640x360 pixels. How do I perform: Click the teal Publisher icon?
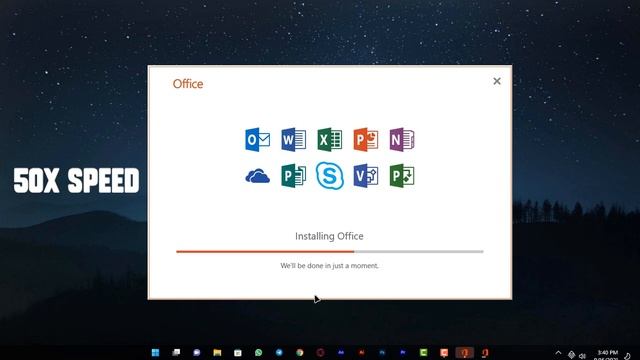tap(293, 176)
